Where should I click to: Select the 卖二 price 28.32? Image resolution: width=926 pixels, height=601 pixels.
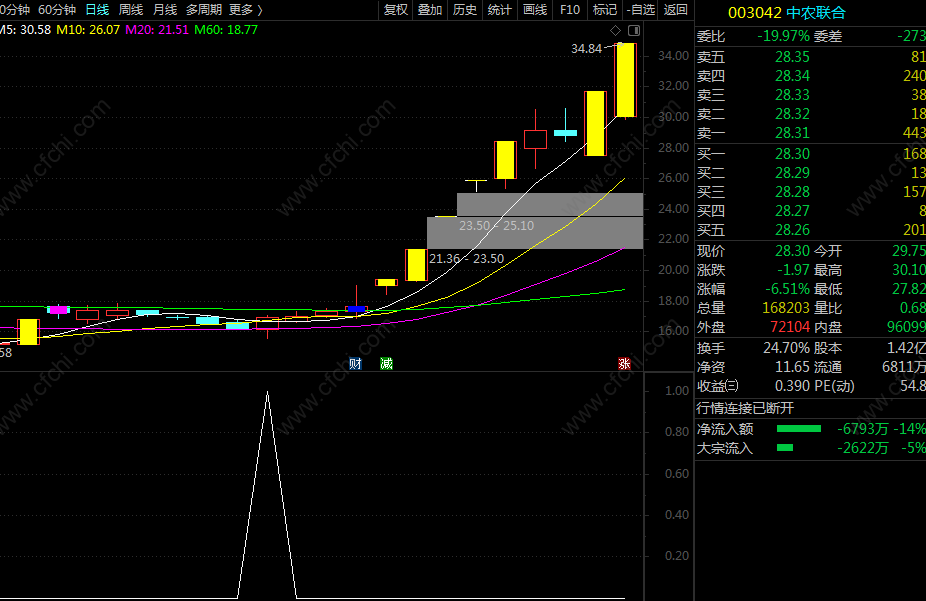coord(793,114)
